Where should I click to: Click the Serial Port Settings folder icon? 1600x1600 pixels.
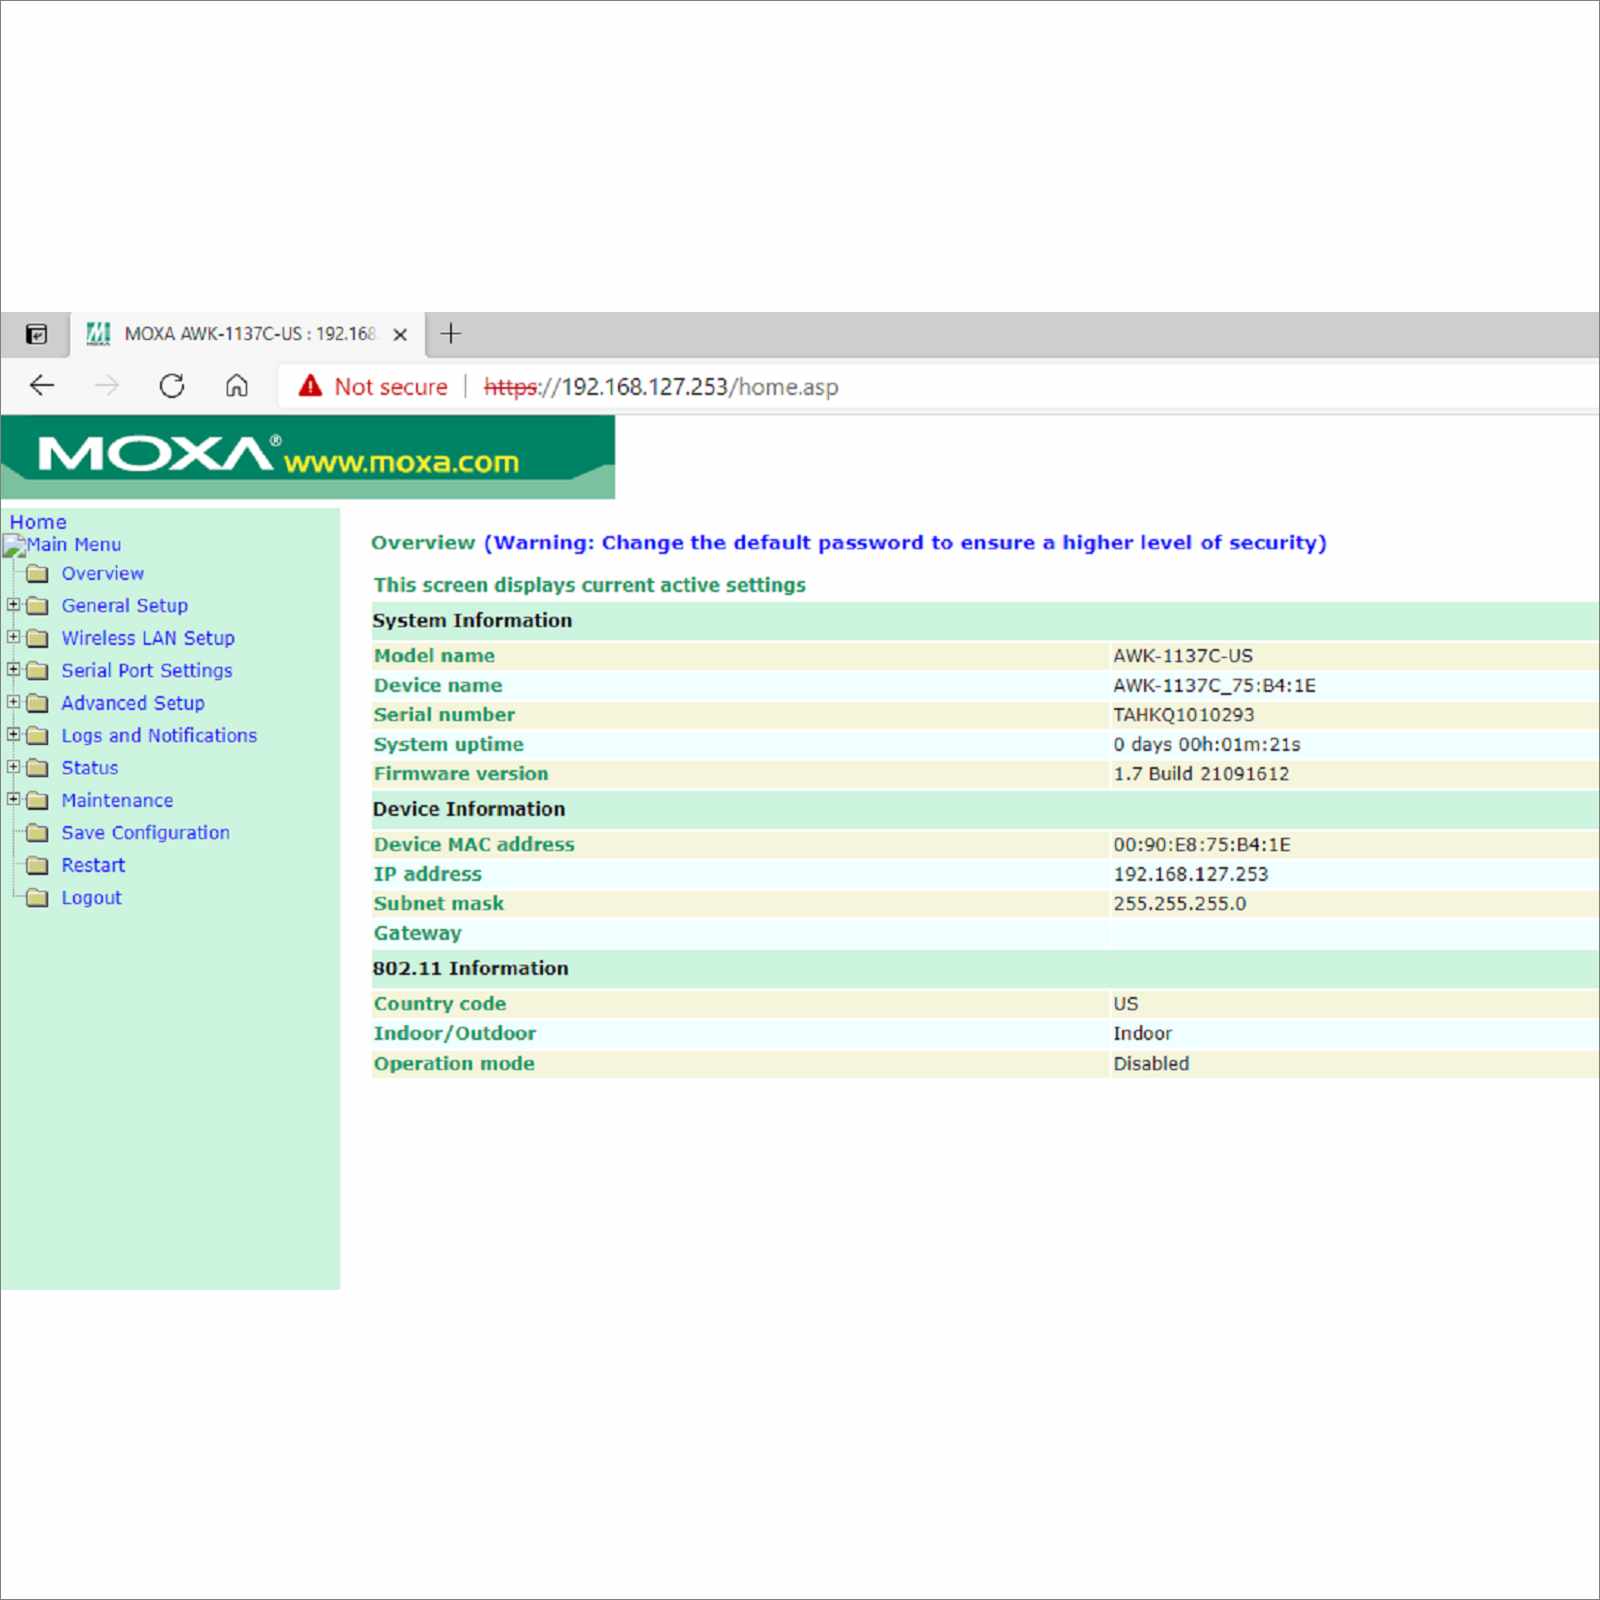tap(37, 670)
